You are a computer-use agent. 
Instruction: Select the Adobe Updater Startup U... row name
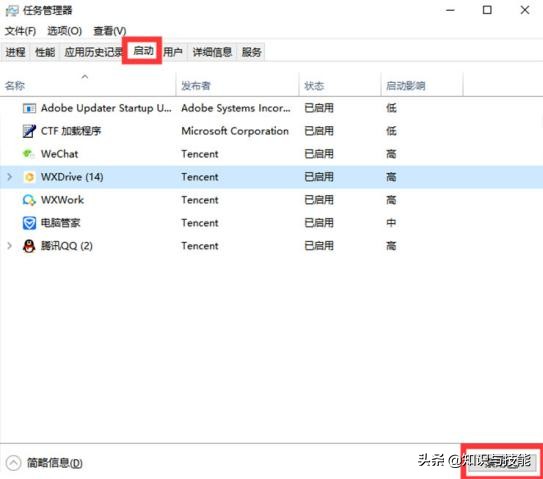tap(106, 108)
